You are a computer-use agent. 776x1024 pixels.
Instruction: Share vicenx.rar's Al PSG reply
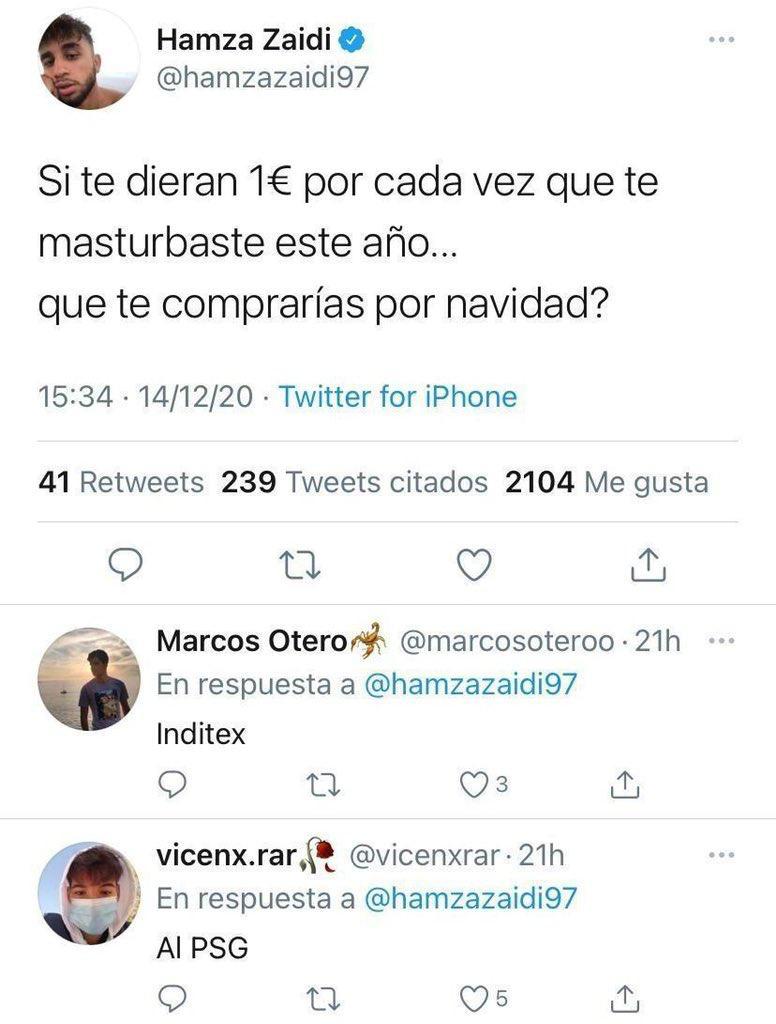pos(625,998)
